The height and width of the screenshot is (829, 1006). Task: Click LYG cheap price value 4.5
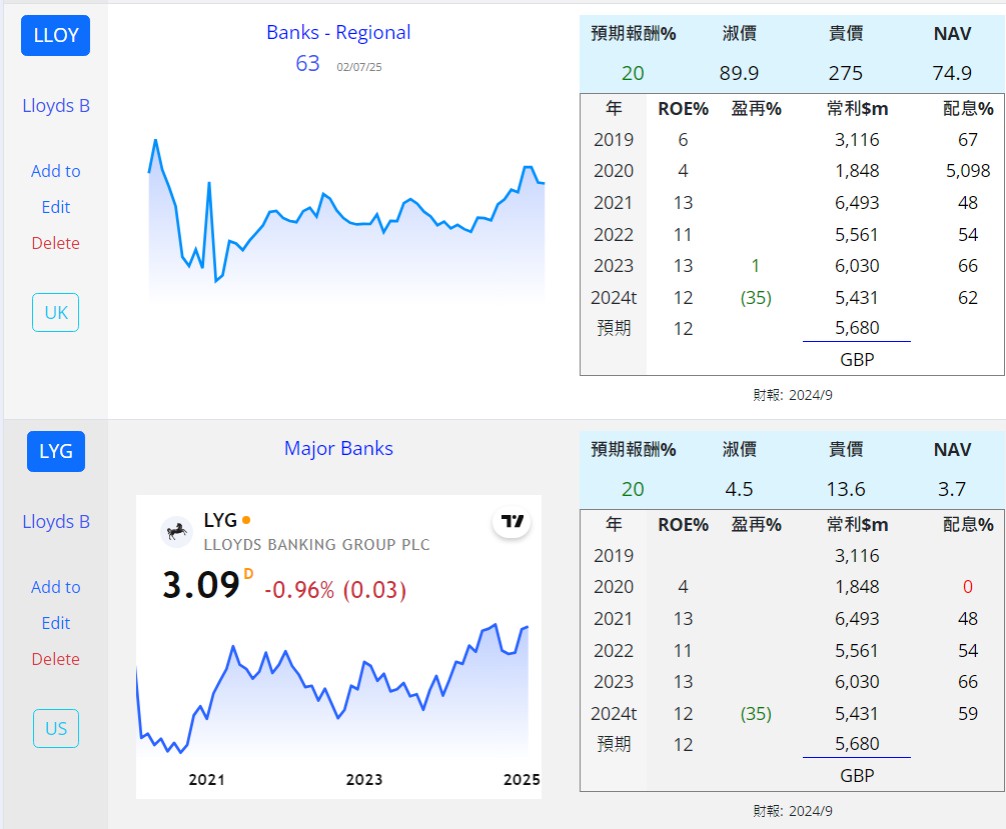pos(739,489)
